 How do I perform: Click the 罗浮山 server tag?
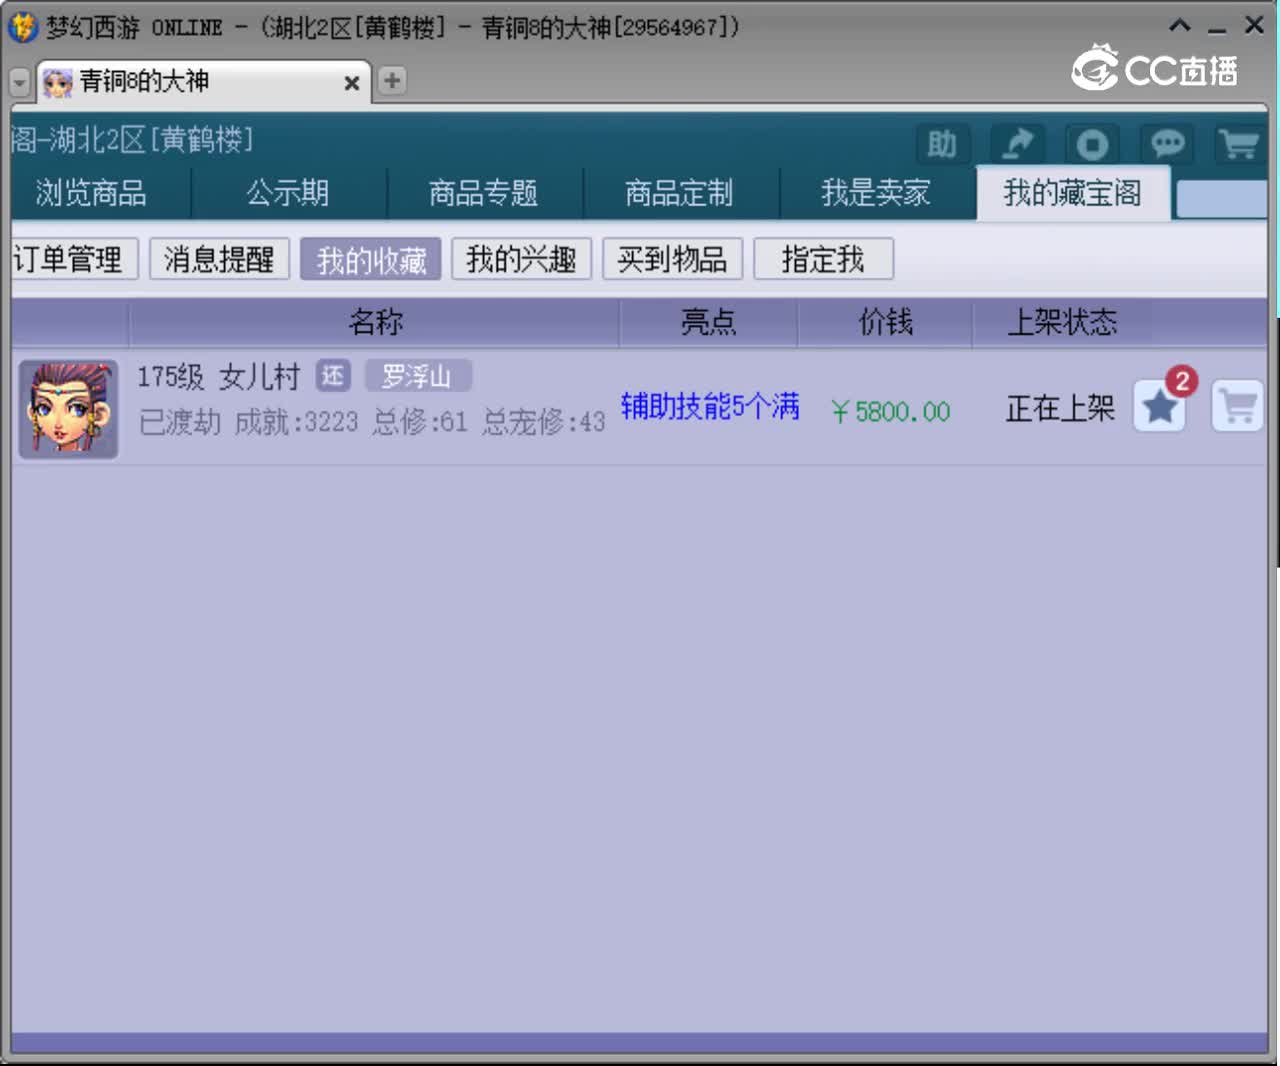[417, 376]
